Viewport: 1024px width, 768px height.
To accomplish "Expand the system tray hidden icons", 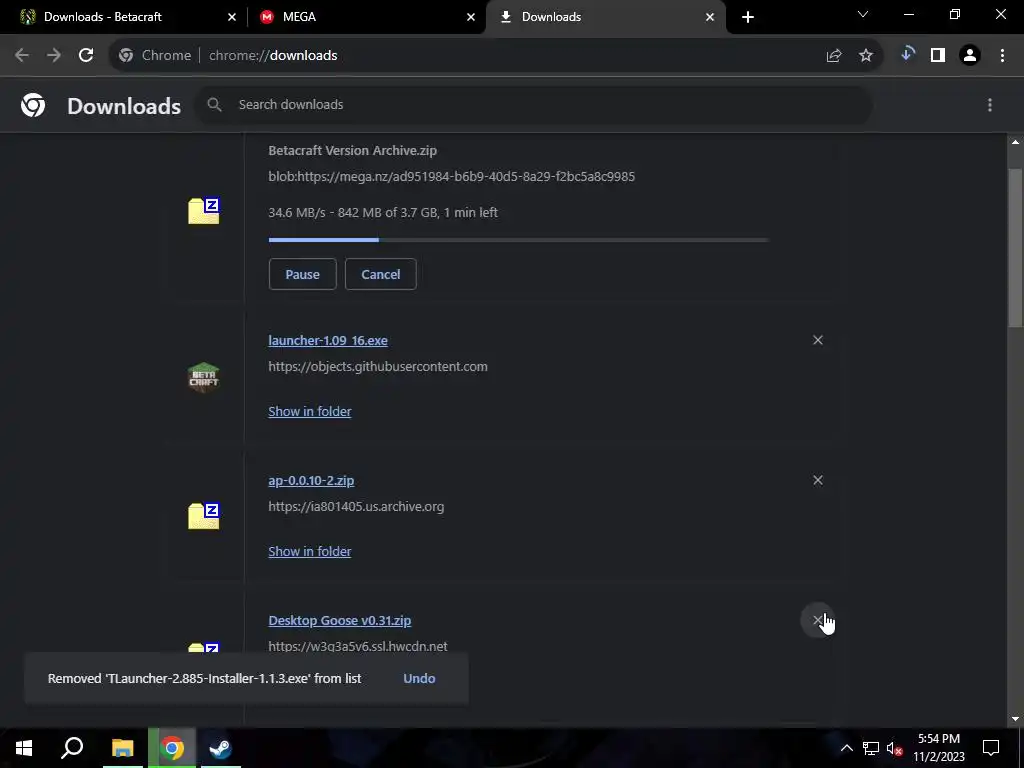I will pyautogui.click(x=846, y=748).
